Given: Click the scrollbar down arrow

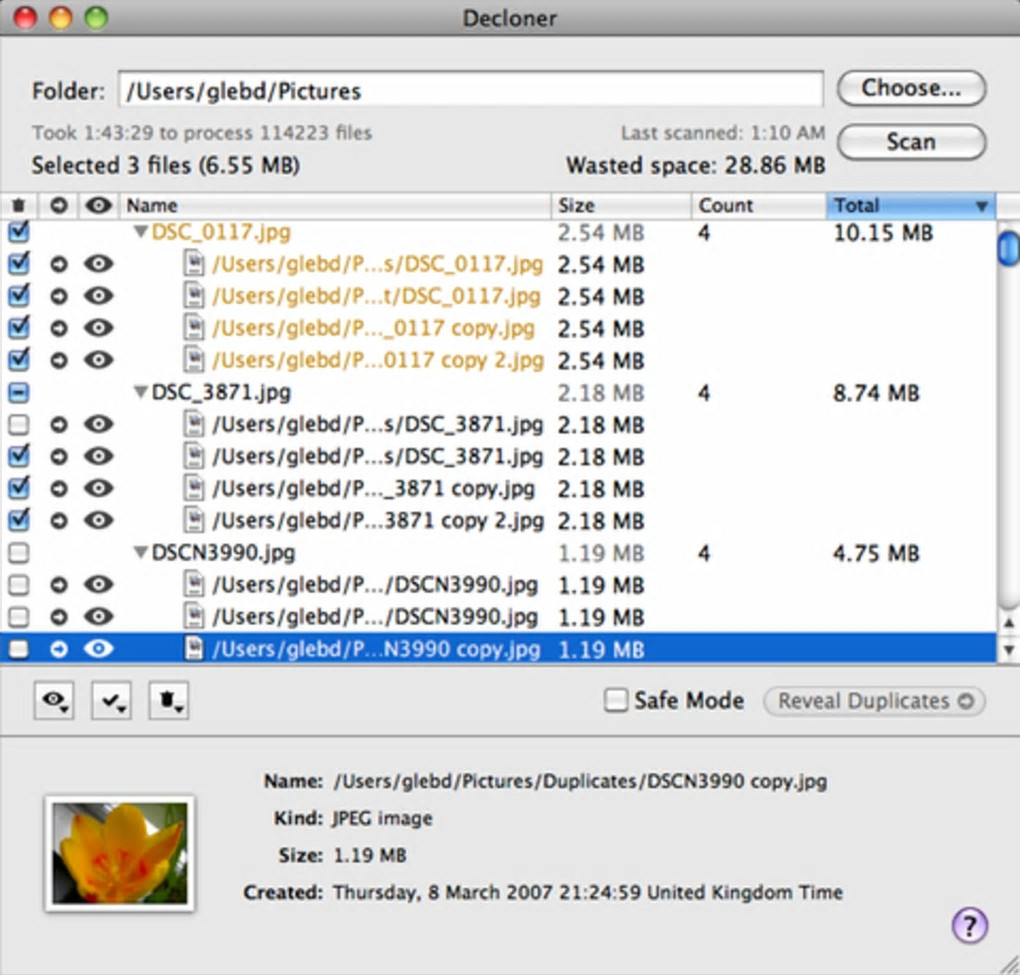Looking at the screenshot, I should click(1008, 649).
